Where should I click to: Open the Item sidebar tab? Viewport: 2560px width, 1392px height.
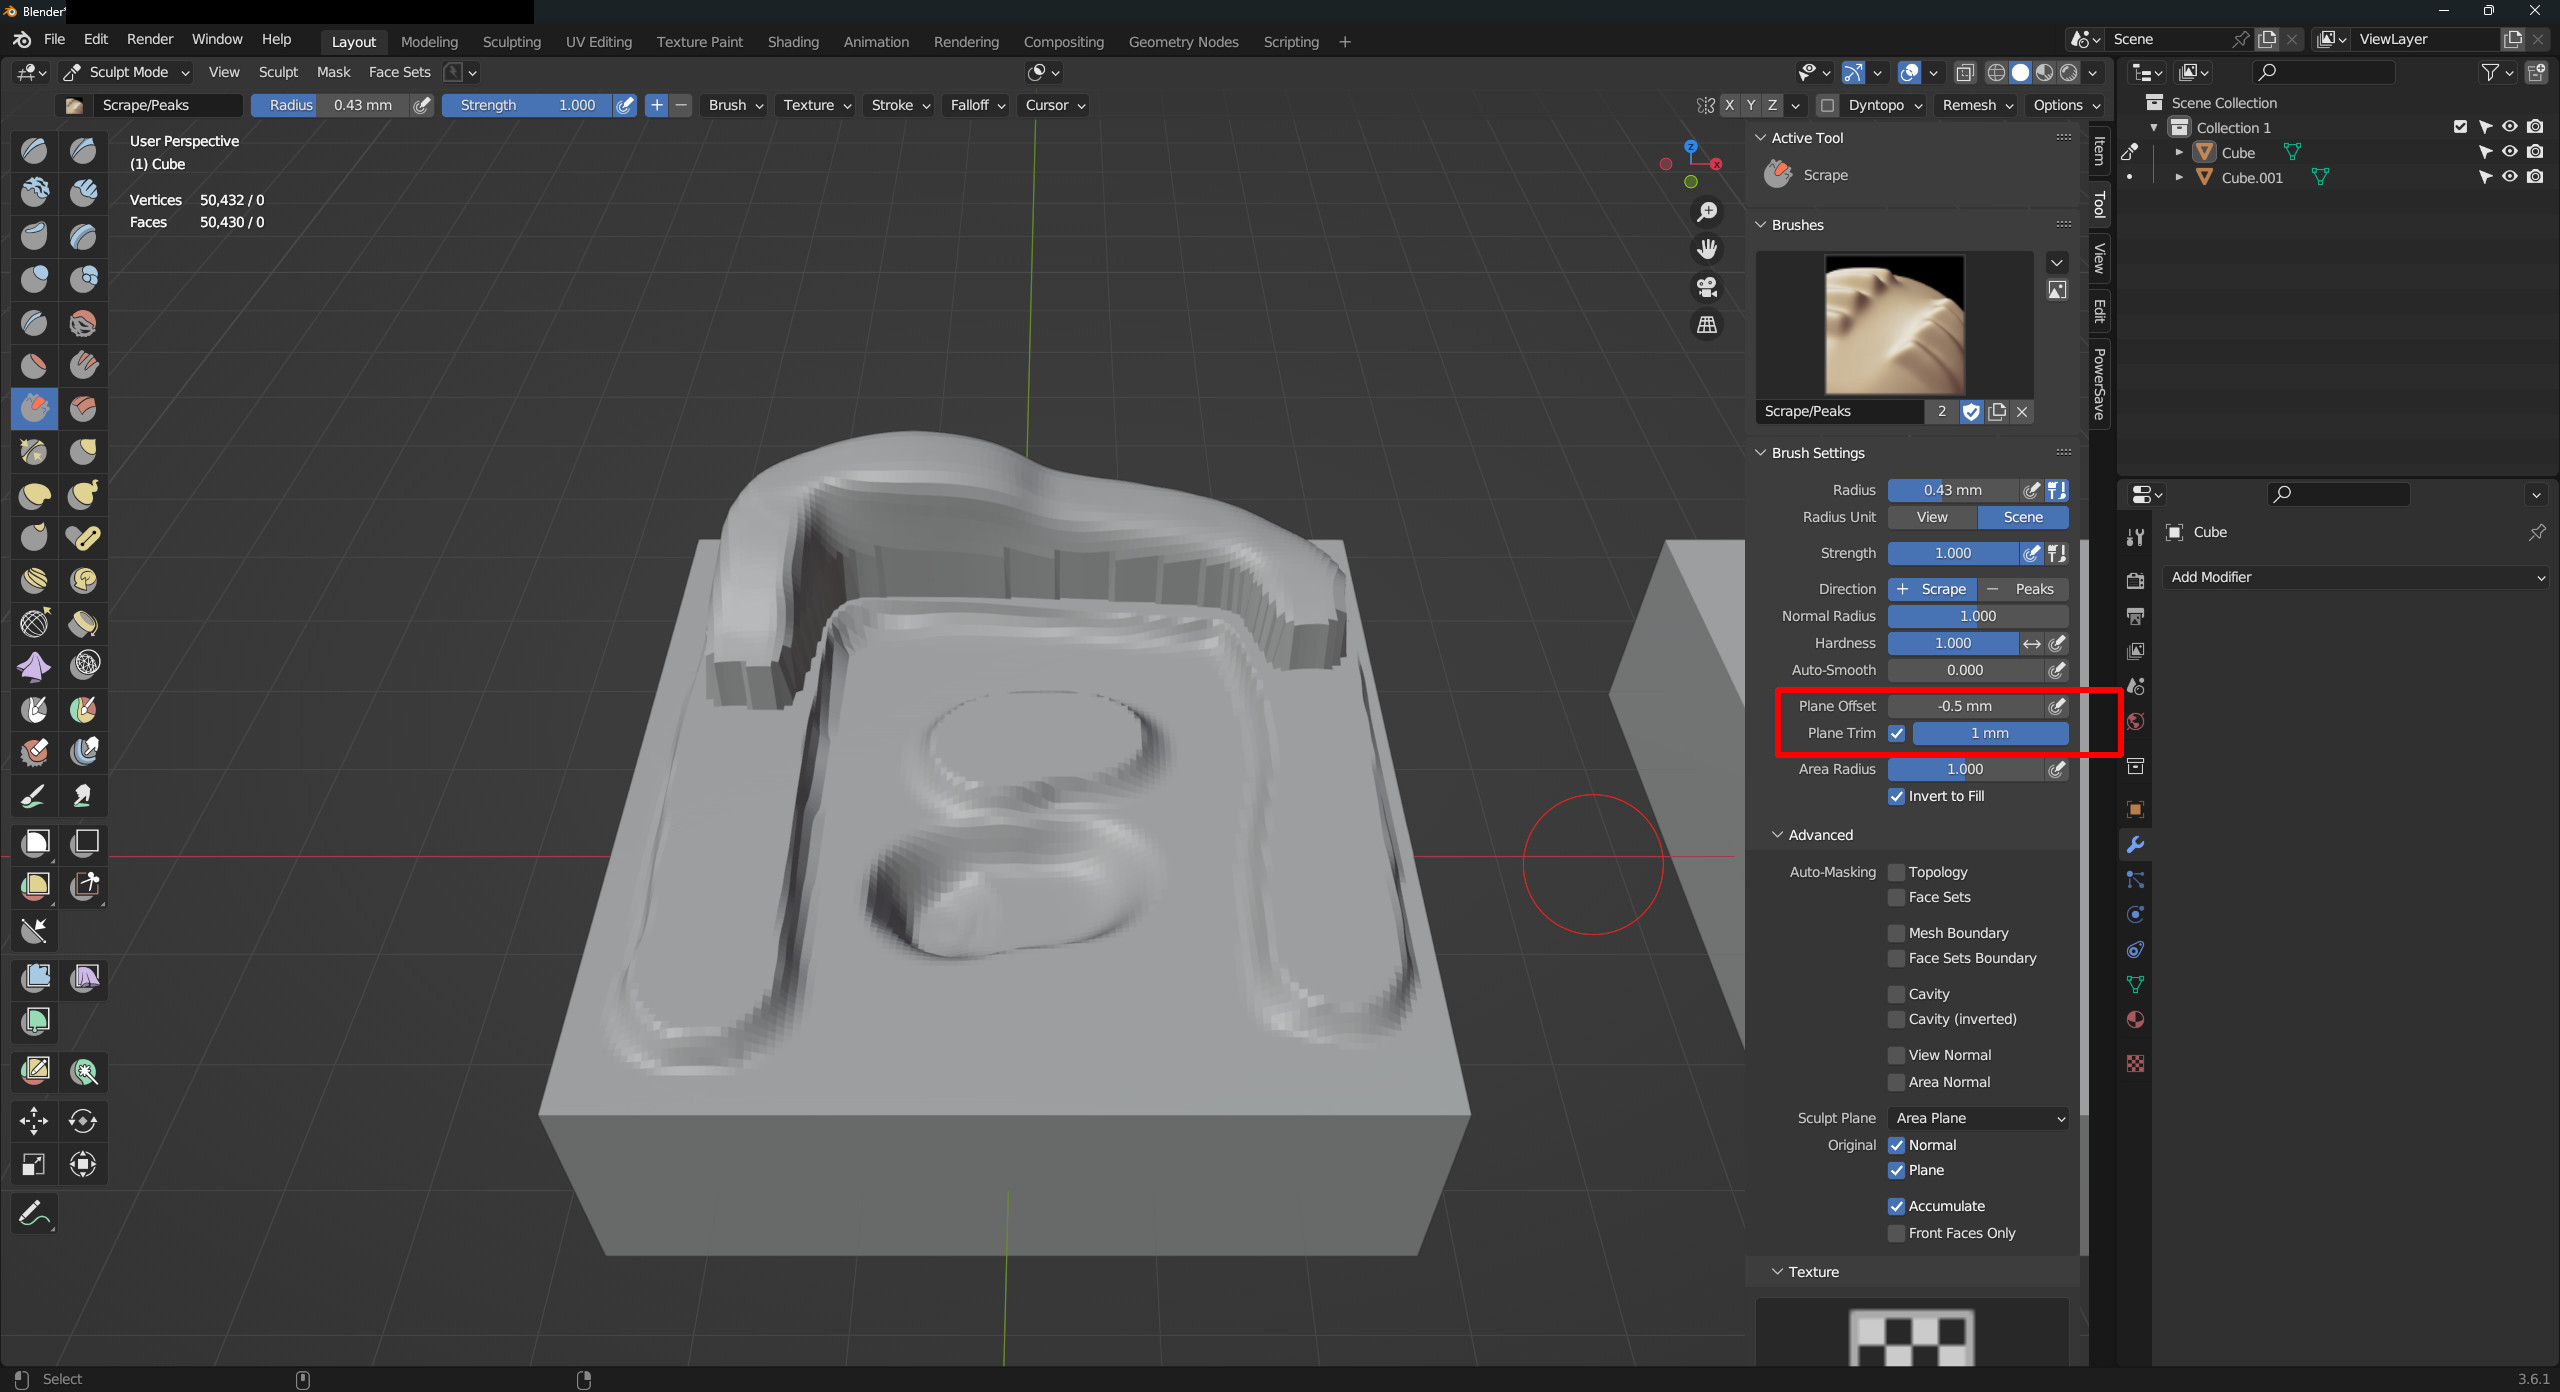tap(2099, 150)
